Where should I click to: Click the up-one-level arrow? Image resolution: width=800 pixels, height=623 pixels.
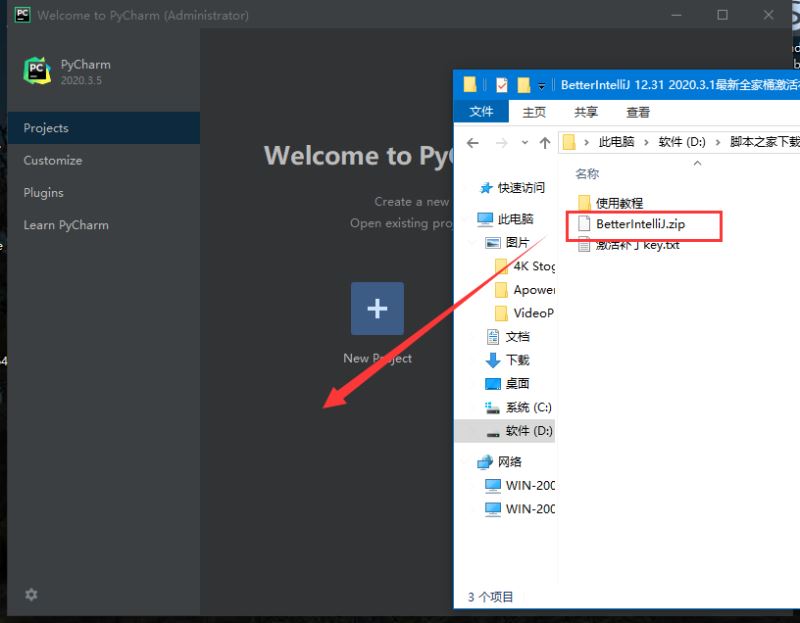(x=544, y=143)
